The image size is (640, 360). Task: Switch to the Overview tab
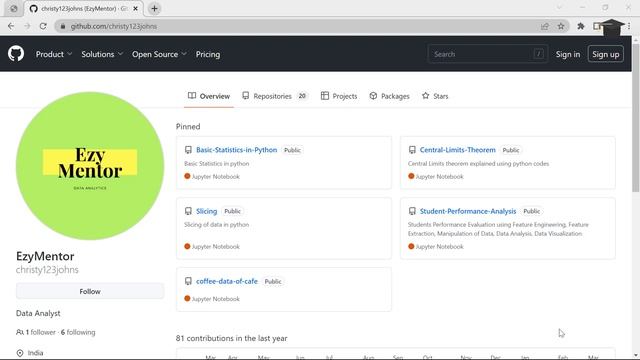(209, 96)
